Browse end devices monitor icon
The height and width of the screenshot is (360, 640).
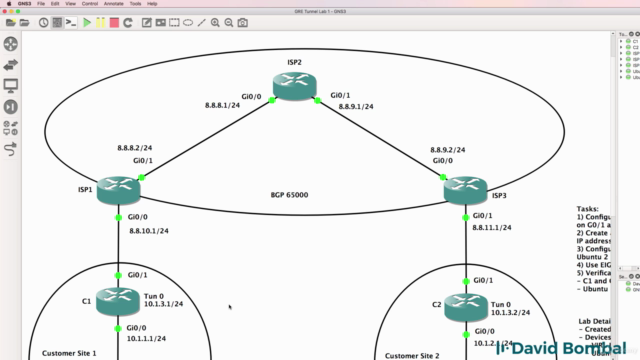[11, 86]
